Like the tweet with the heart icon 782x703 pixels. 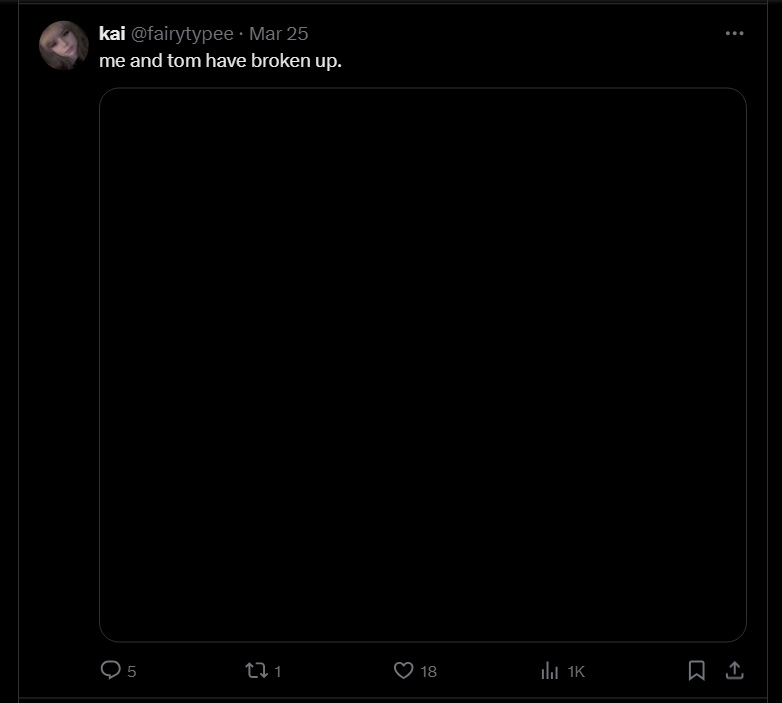[x=403, y=671]
